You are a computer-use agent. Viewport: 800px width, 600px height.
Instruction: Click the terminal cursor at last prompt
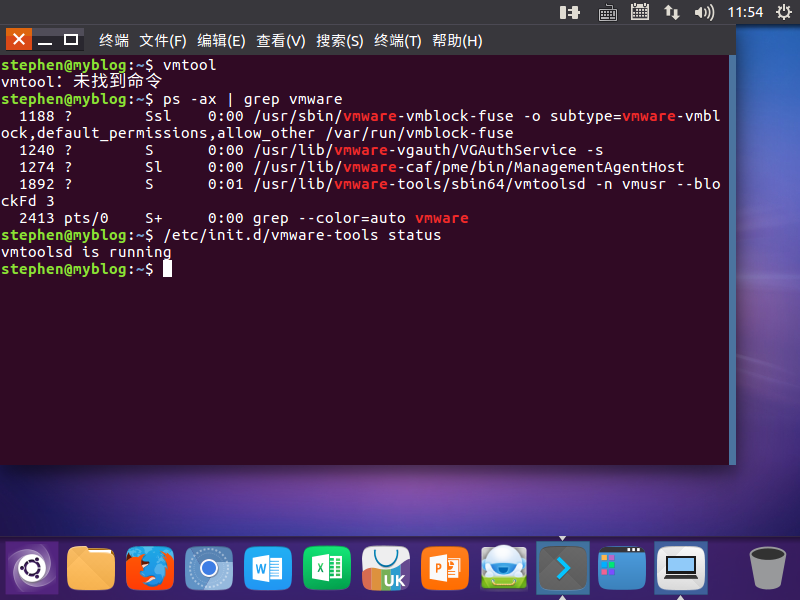(167, 269)
